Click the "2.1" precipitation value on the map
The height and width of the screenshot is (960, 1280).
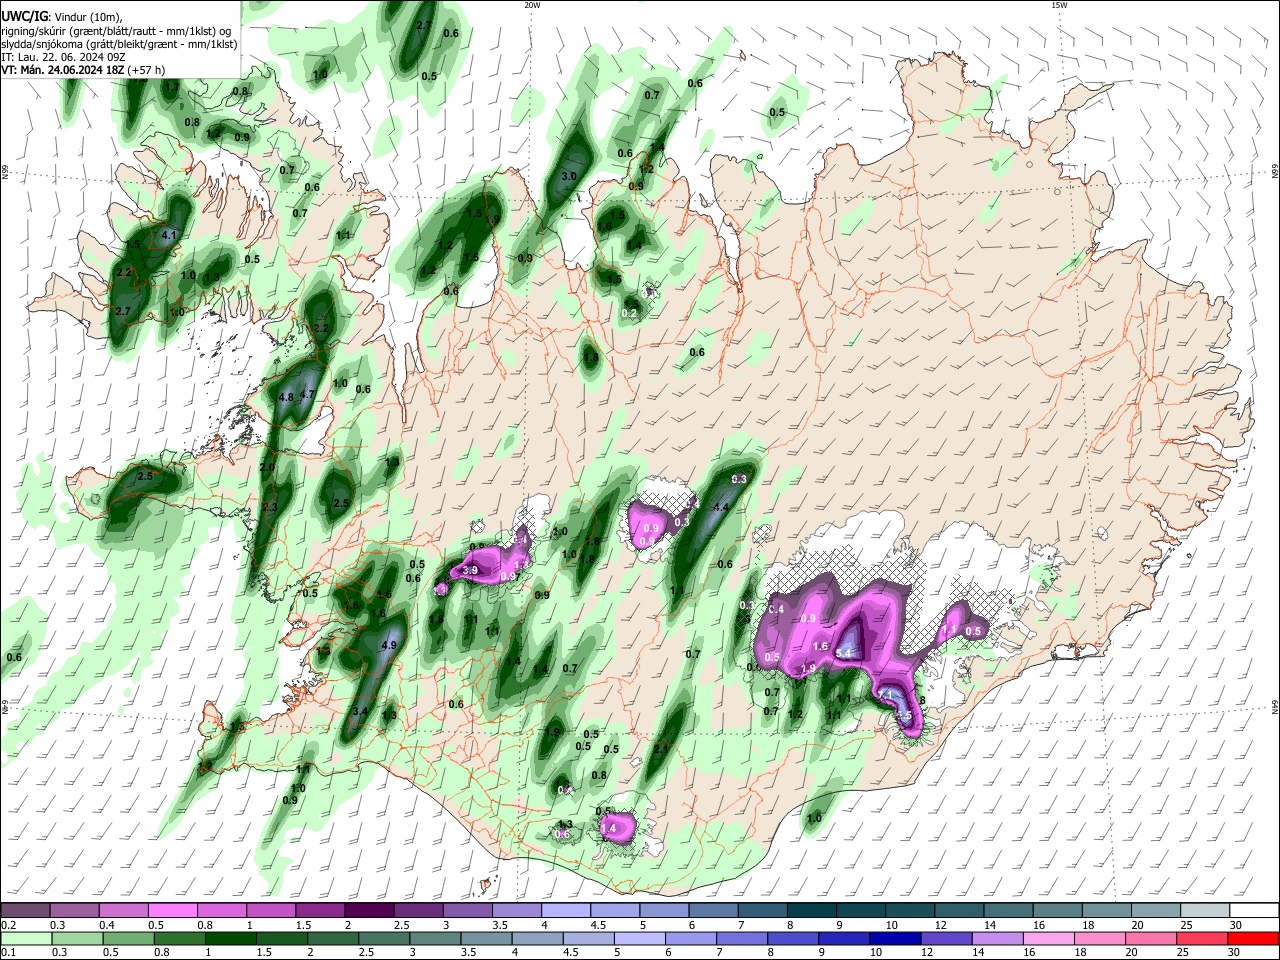click(x=661, y=748)
